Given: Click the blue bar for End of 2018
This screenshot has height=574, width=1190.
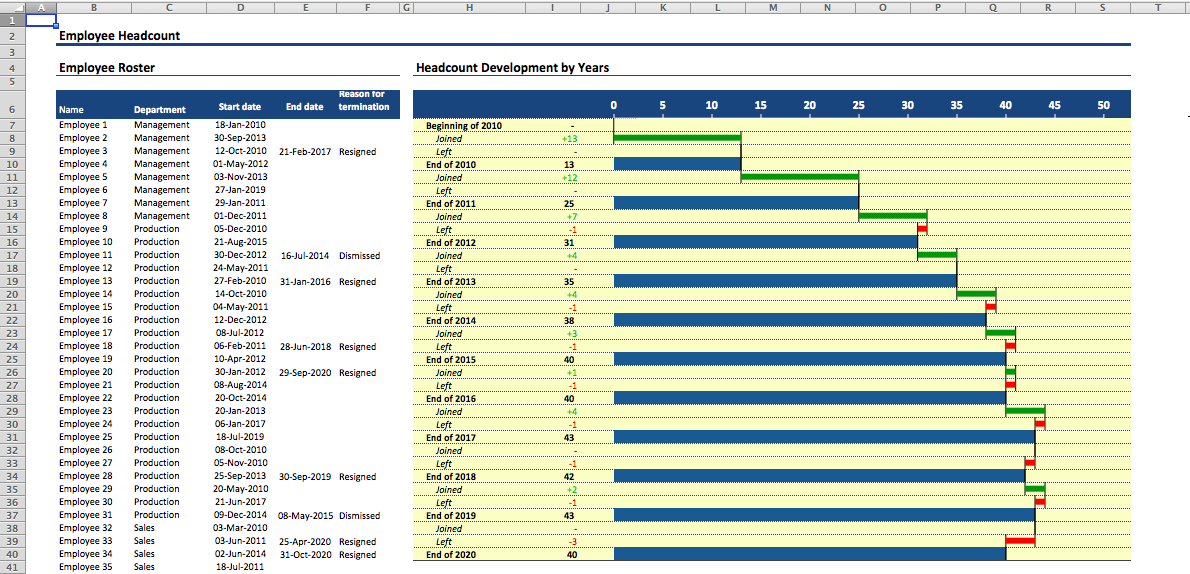Looking at the screenshot, I should [819, 476].
